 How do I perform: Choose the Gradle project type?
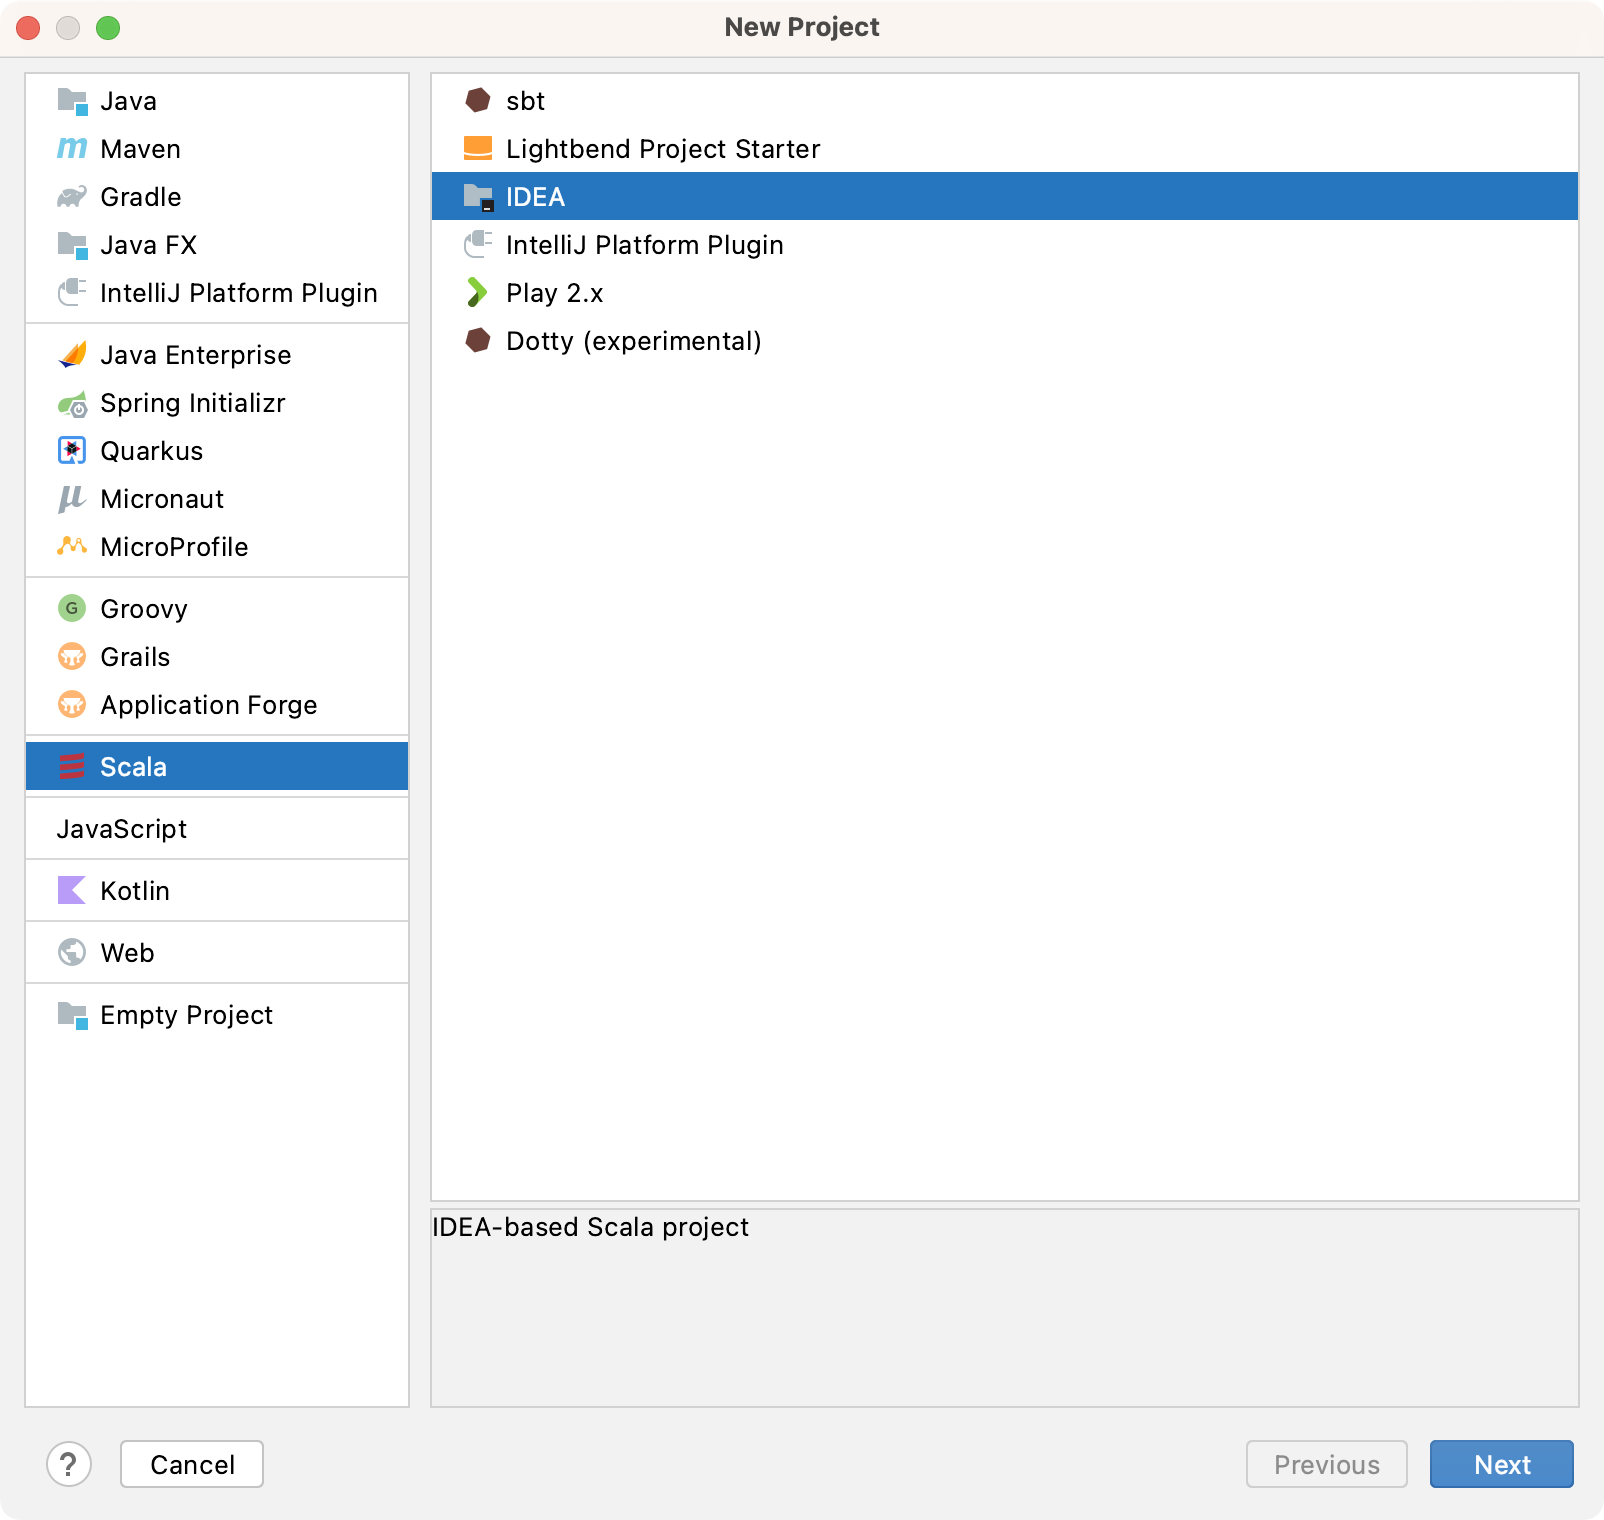click(217, 197)
